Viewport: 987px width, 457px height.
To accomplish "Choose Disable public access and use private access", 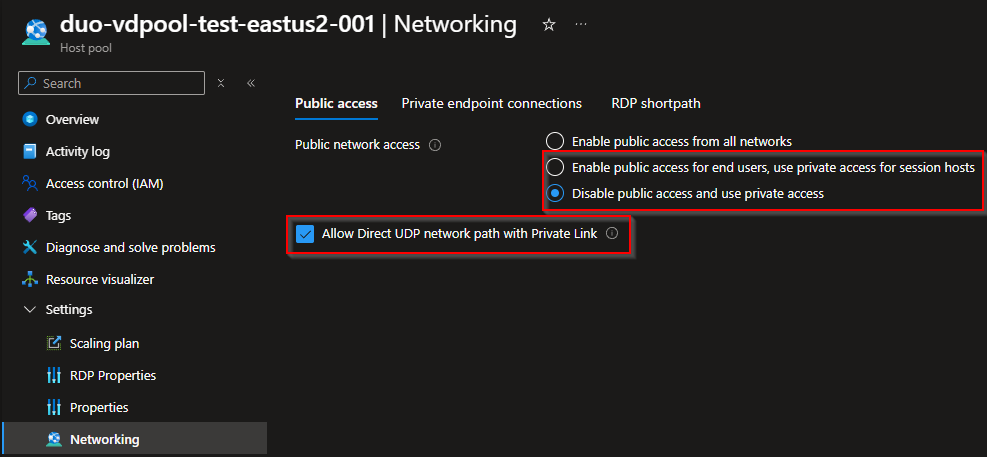I will point(555,193).
